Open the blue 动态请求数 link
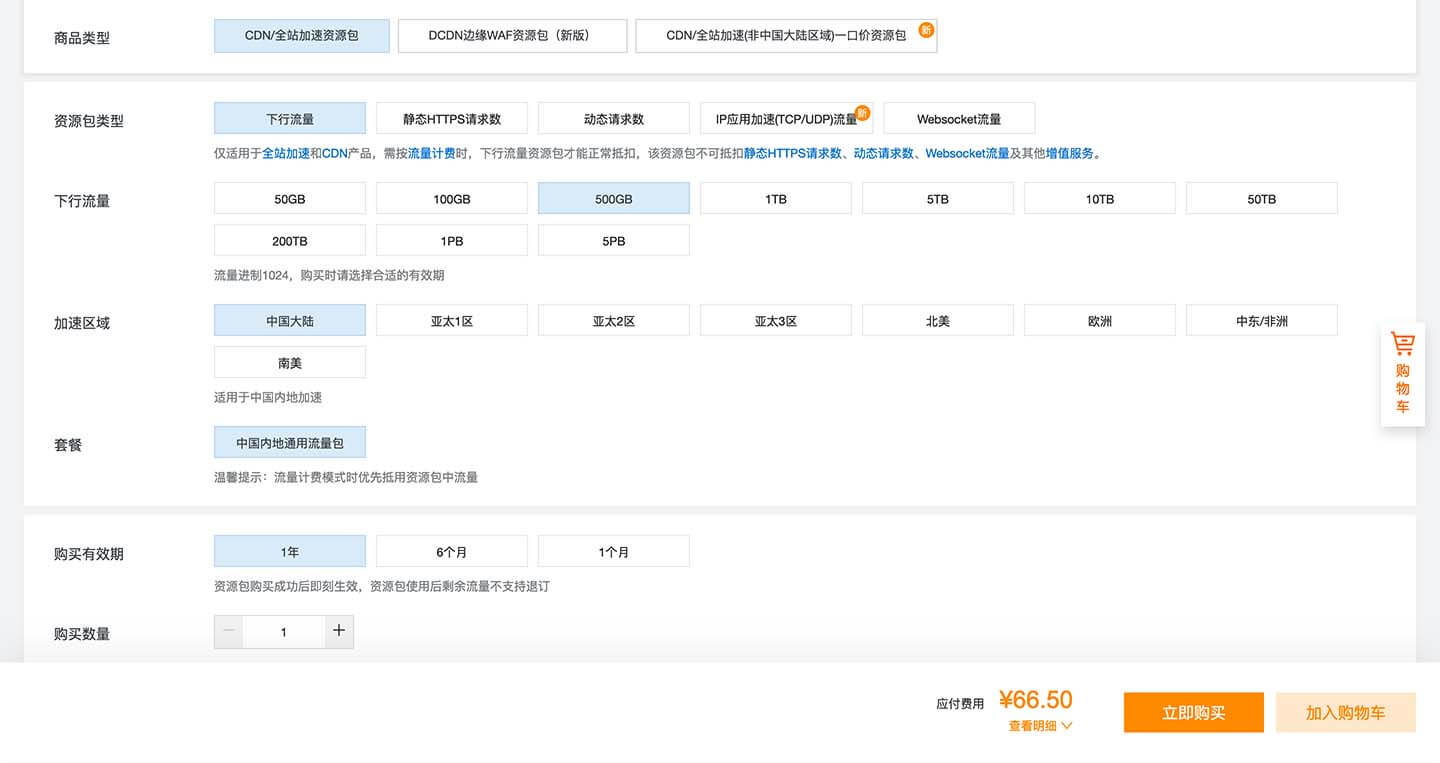Viewport: 1440px width, 763px height. [x=884, y=153]
